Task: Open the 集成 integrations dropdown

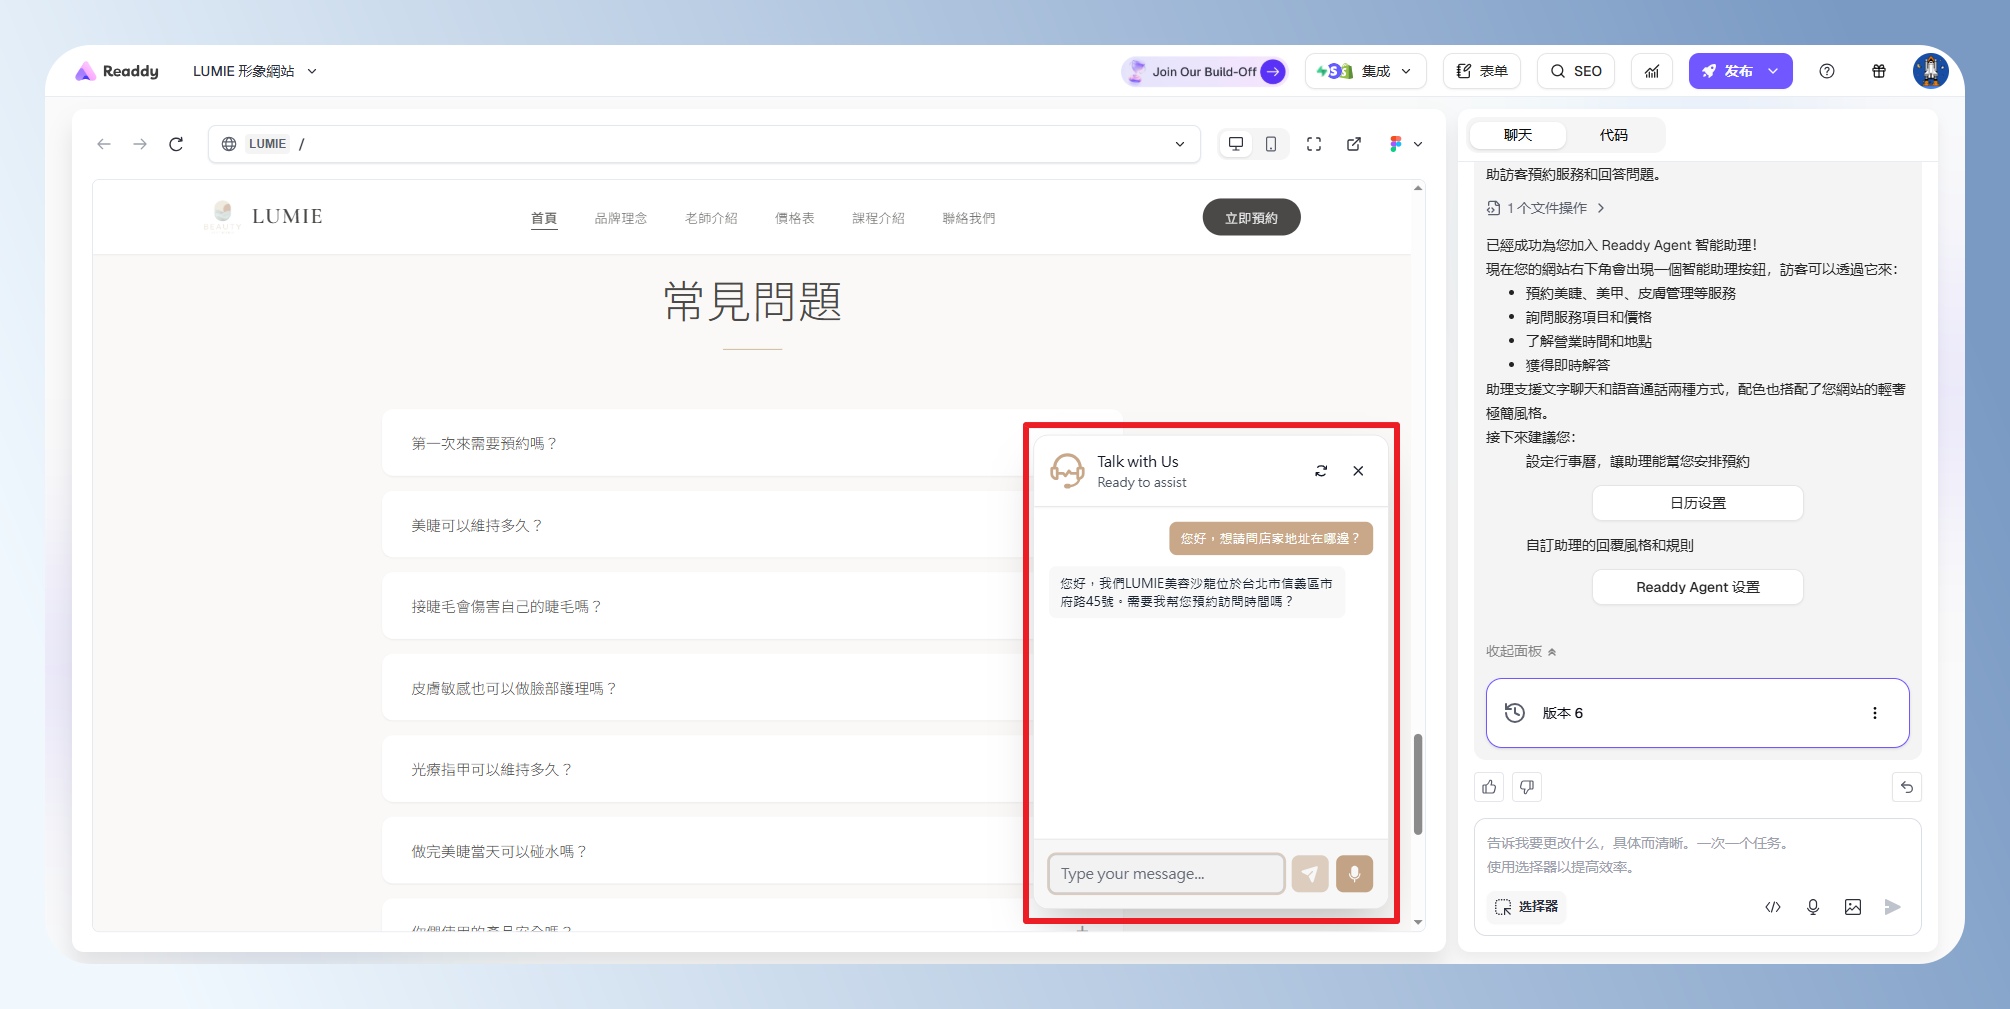Action: (1365, 71)
